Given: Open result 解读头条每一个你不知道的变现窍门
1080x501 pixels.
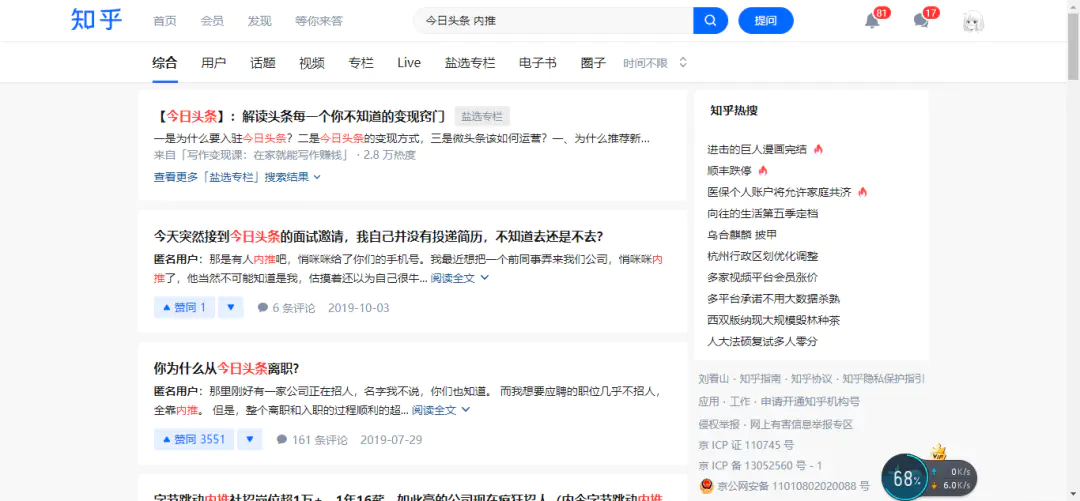Looking at the screenshot, I should click(x=299, y=116).
